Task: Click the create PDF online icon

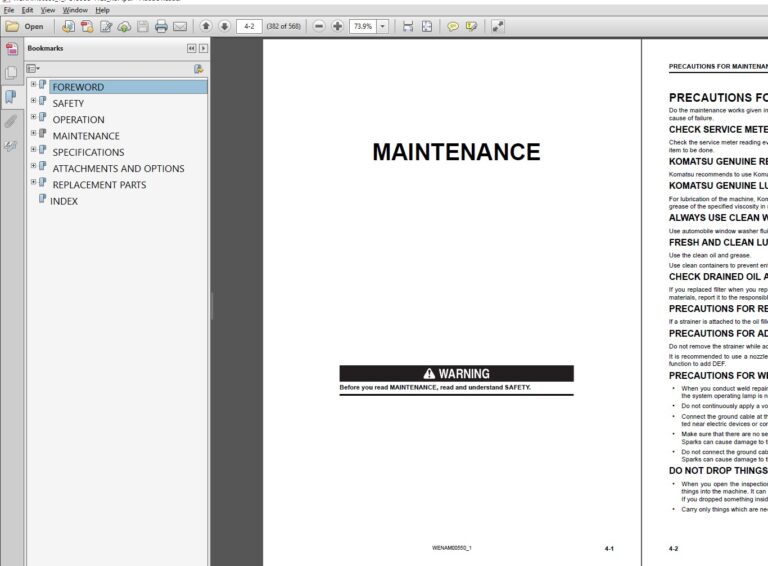Action: click(69, 26)
